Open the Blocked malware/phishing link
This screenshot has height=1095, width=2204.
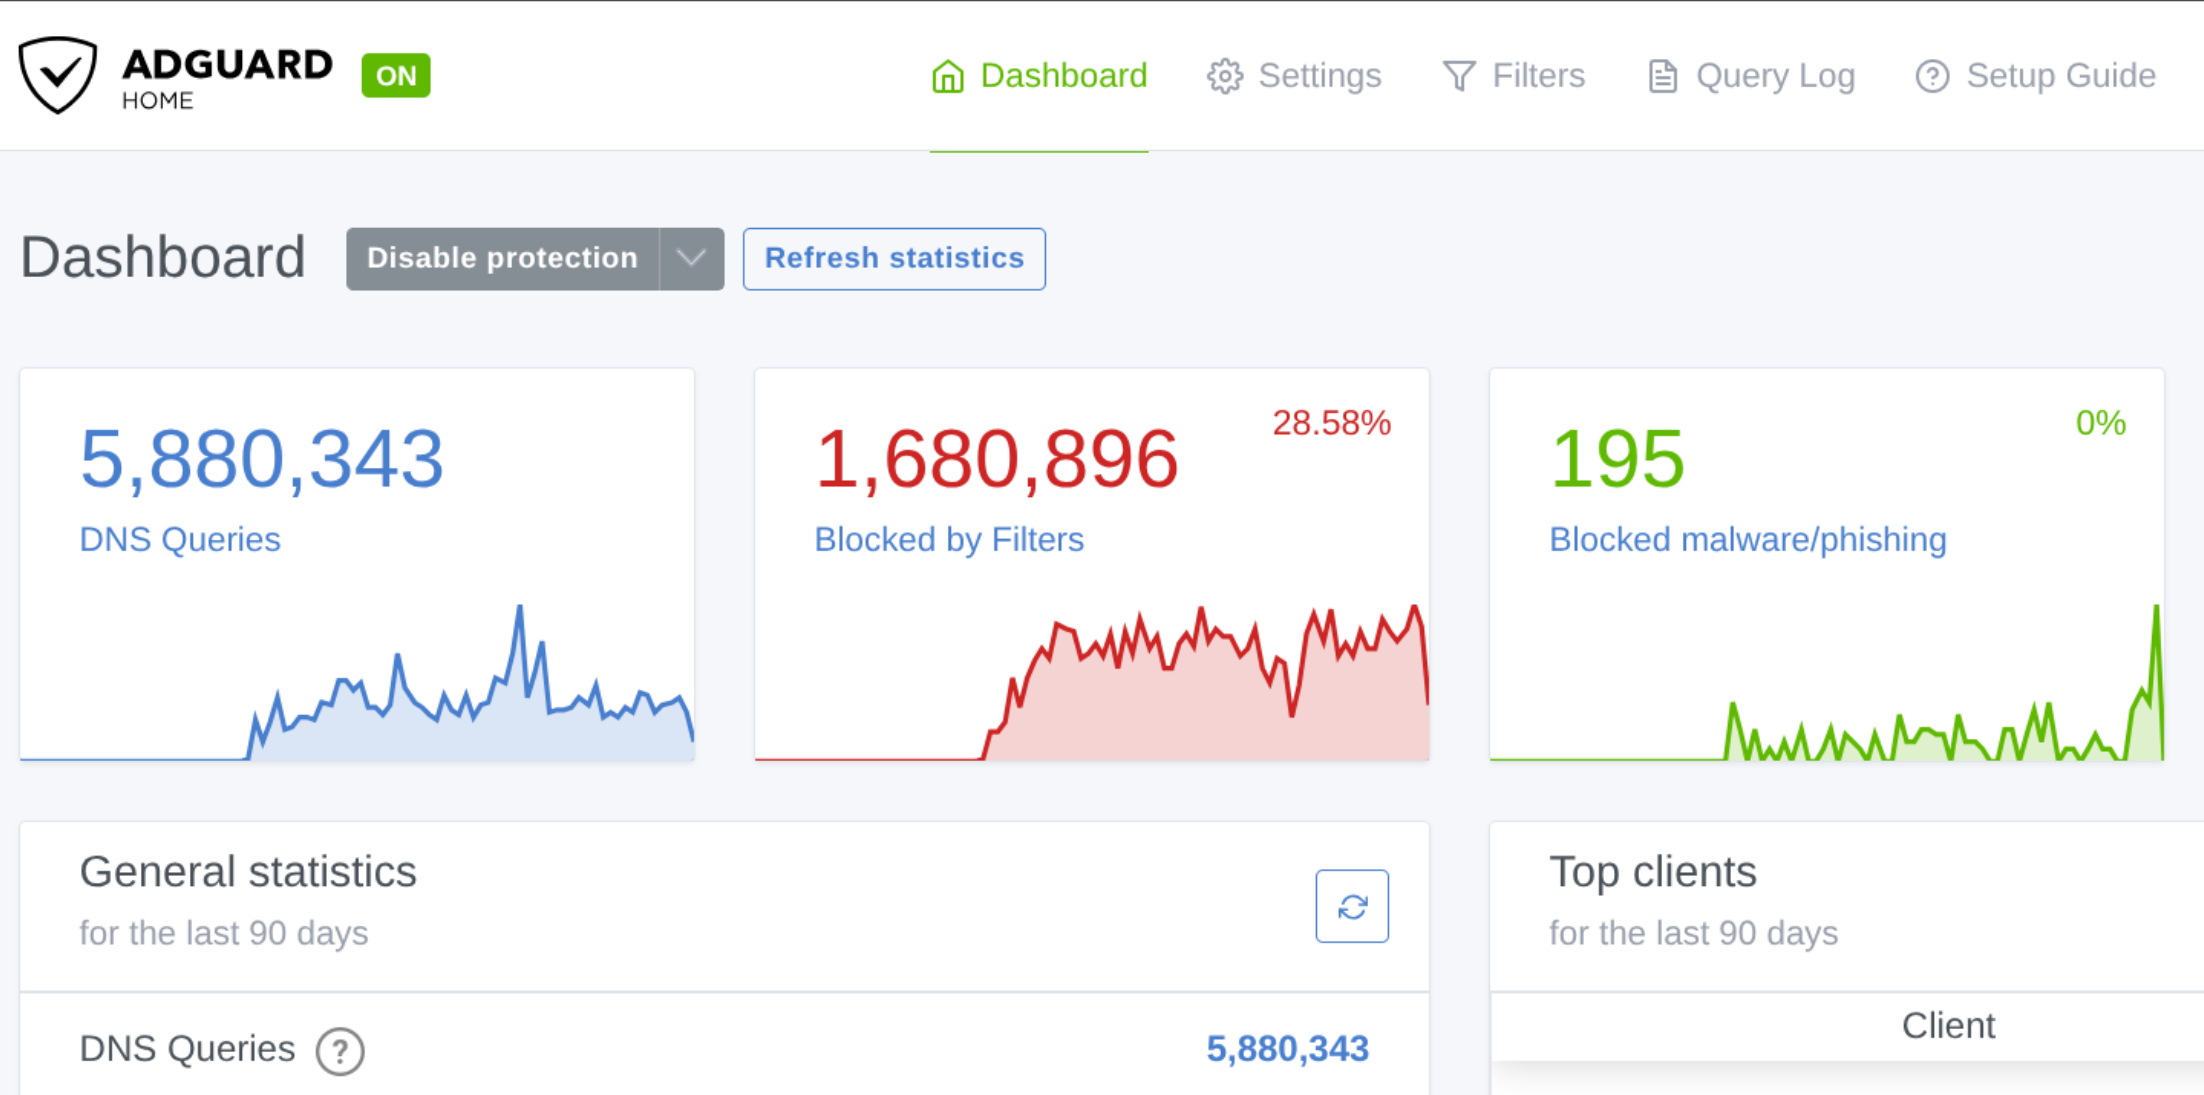[1748, 539]
